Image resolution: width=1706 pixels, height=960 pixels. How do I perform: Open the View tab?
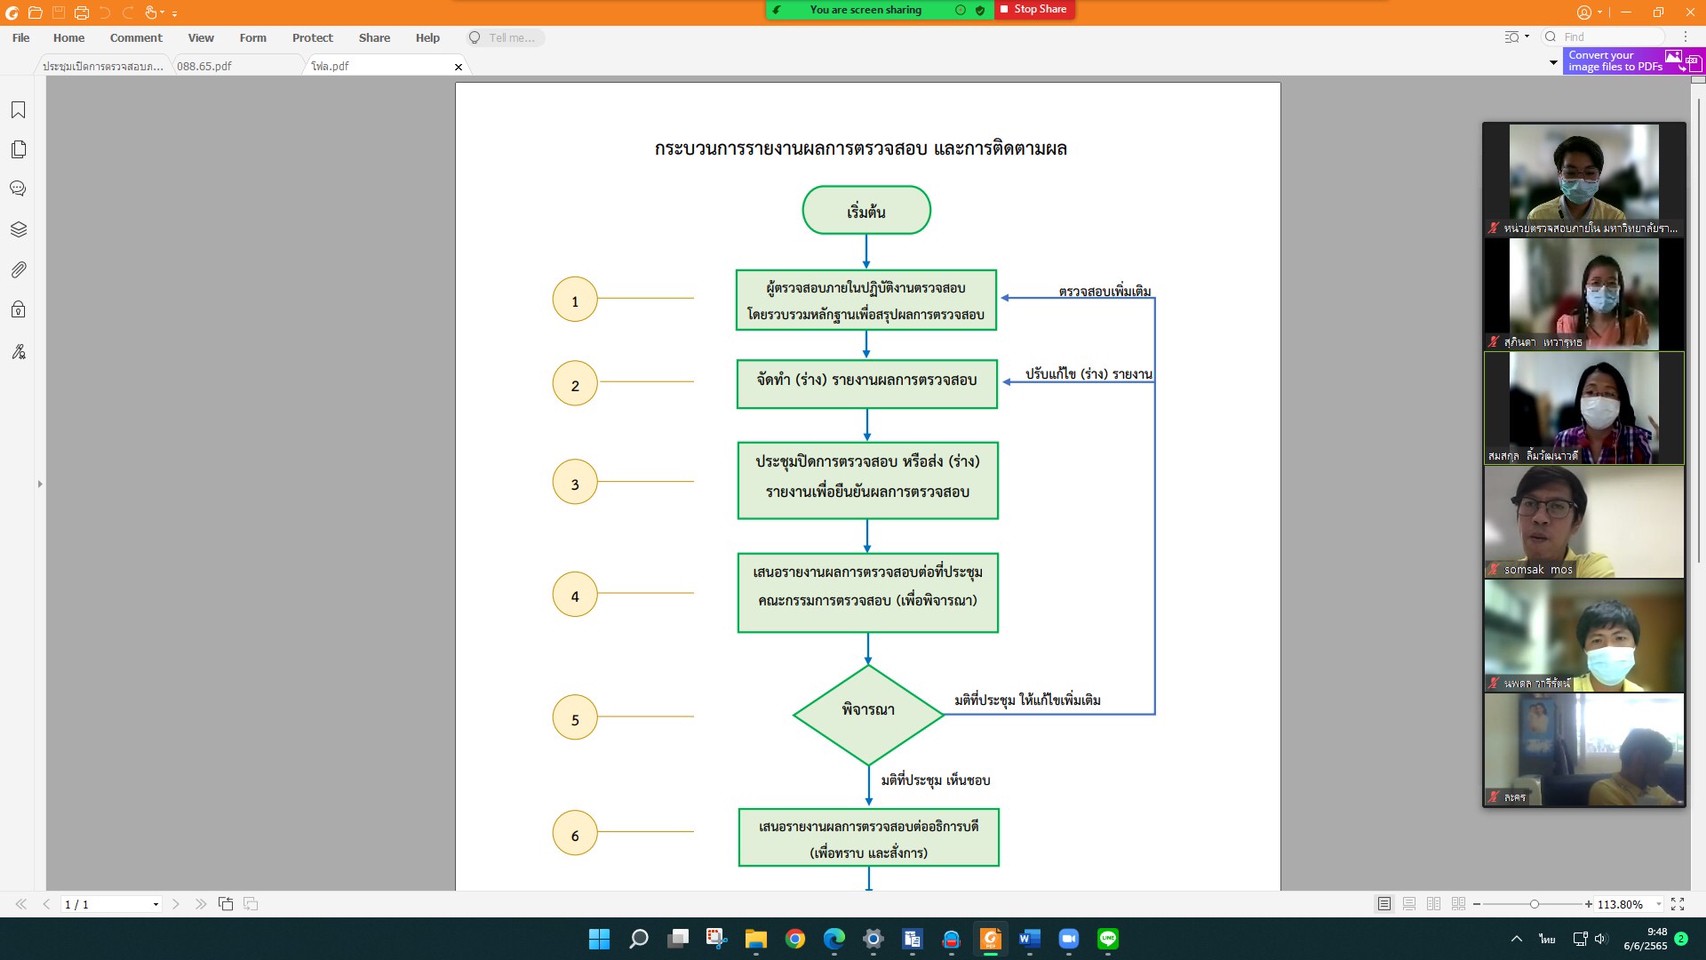tap(201, 38)
